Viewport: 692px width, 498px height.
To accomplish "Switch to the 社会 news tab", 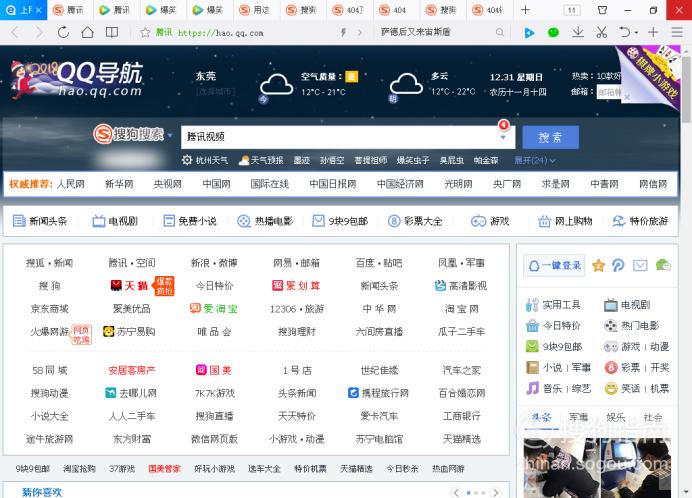I will tap(653, 417).
